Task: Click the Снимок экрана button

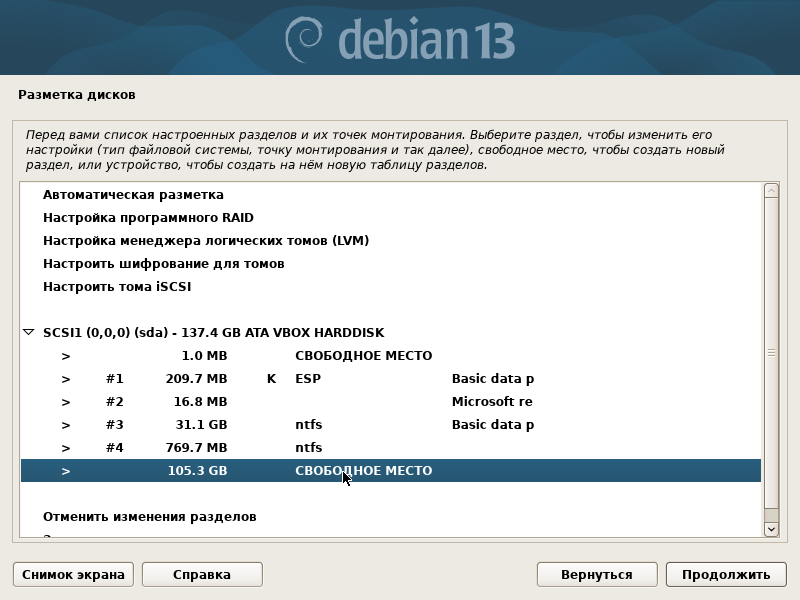Action: click(x=73, y=574)
